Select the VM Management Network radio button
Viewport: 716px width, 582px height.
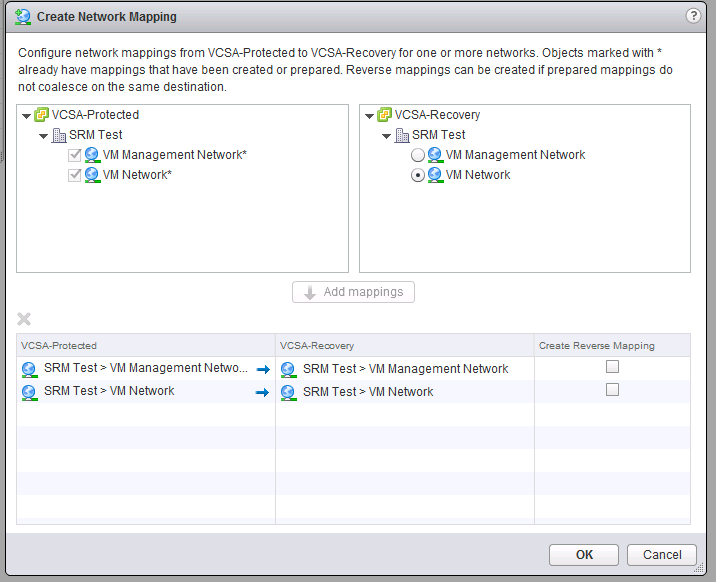(418, 155)
